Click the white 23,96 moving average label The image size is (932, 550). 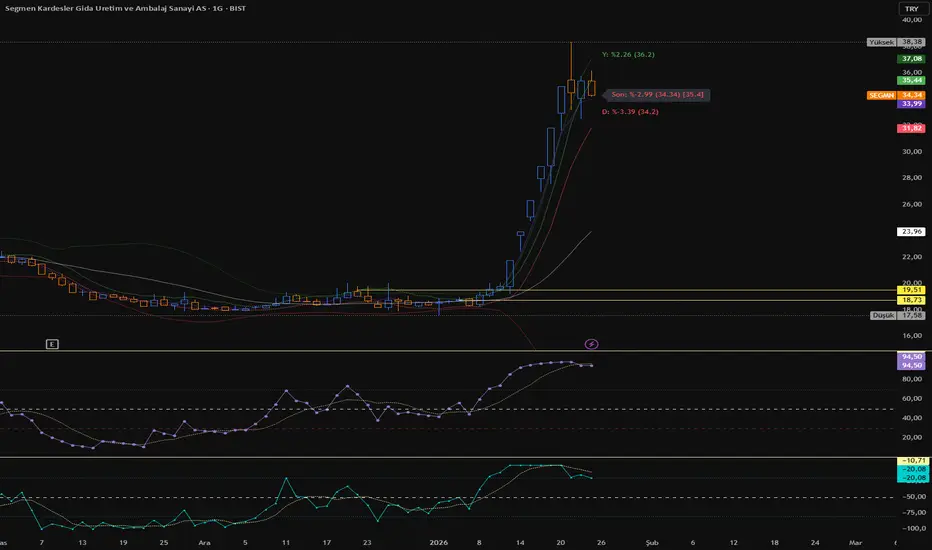(x=911, y=231)
